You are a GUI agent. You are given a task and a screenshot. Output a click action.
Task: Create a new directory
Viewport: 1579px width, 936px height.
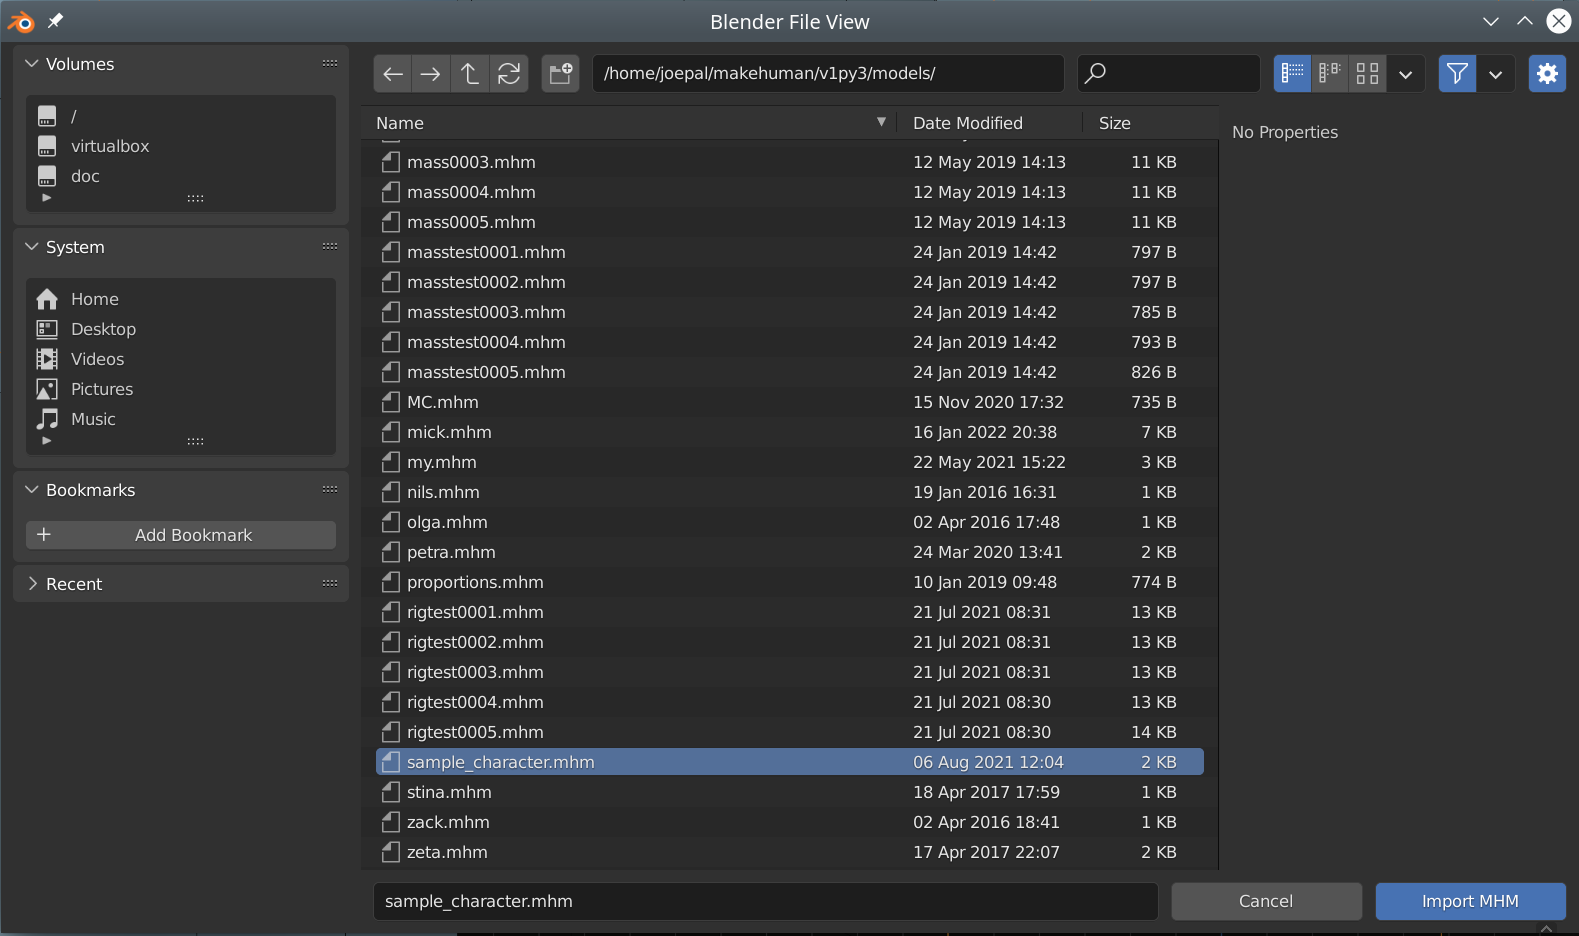[x=561, y=73]
